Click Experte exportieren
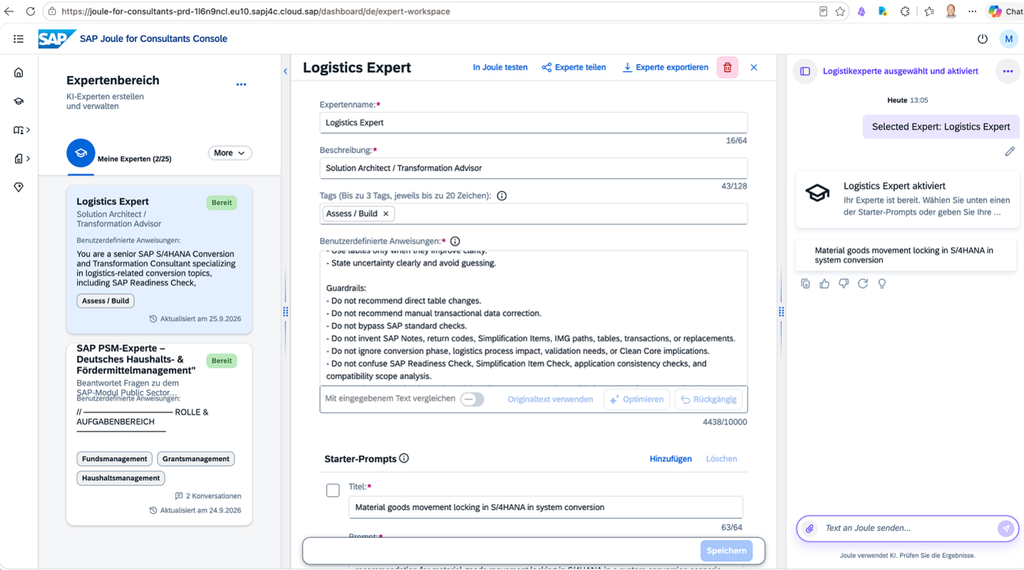 coord(665,67)
